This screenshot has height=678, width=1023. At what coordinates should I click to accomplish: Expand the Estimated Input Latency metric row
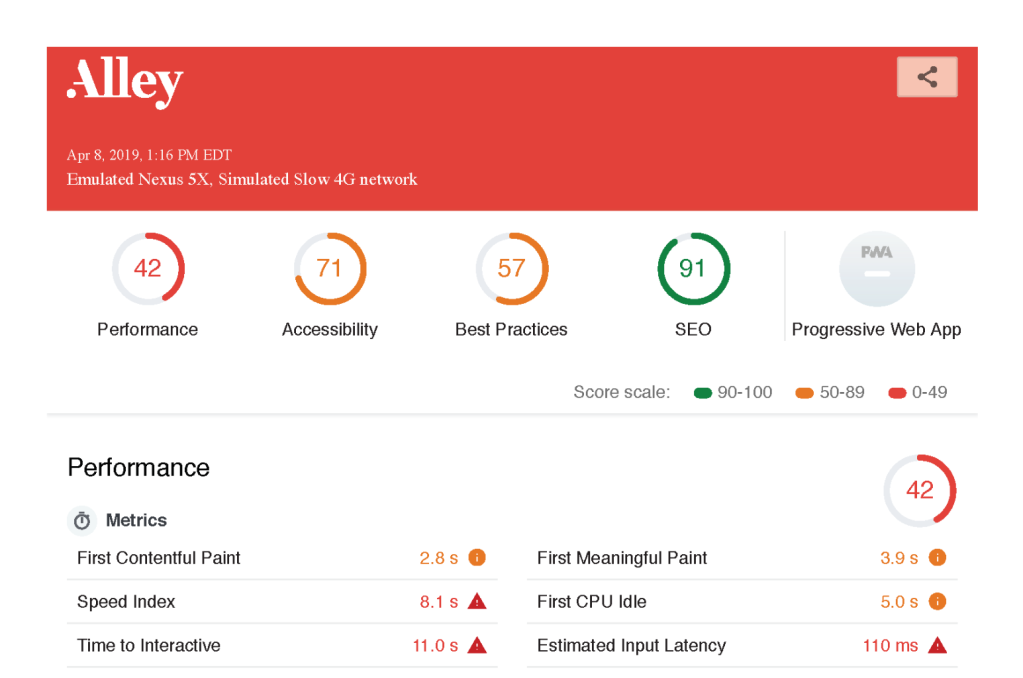coord(742,645)
